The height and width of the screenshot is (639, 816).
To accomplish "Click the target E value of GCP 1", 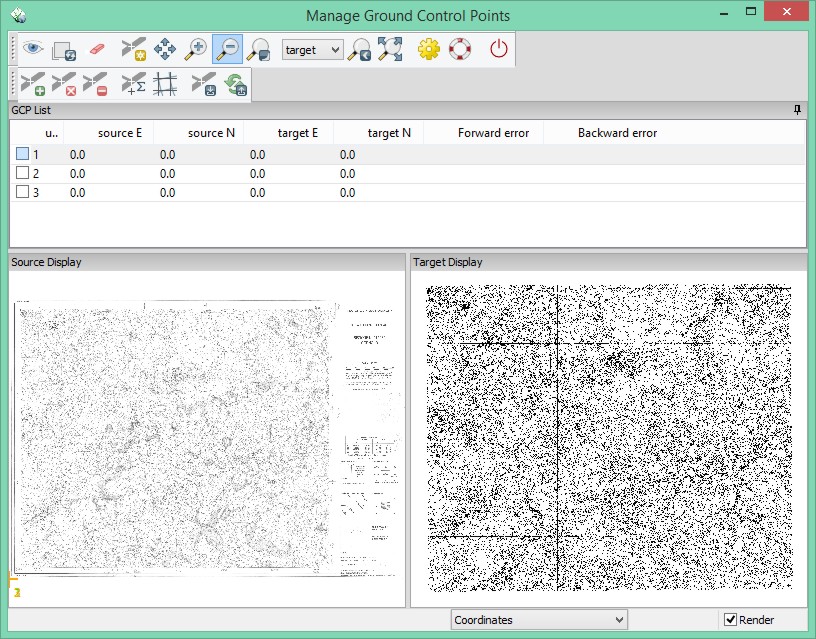I will point(258,155).
